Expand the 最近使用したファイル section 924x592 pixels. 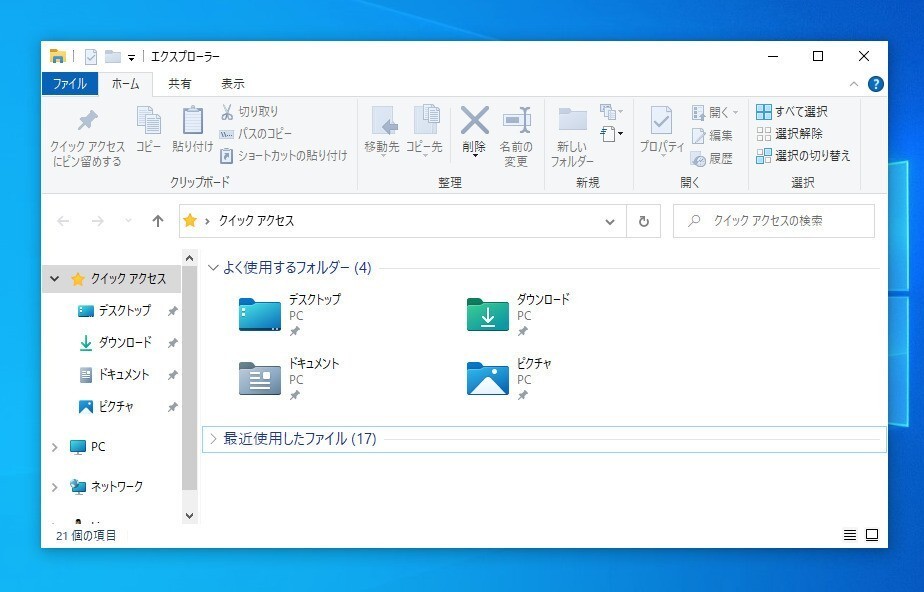213,439
